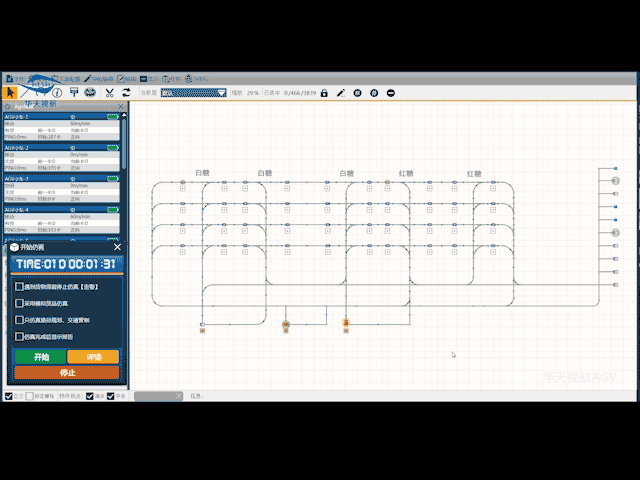Enable the first simulation option checkbox
The width and height of the screenshot is (640, 480).
pos(20,286)
